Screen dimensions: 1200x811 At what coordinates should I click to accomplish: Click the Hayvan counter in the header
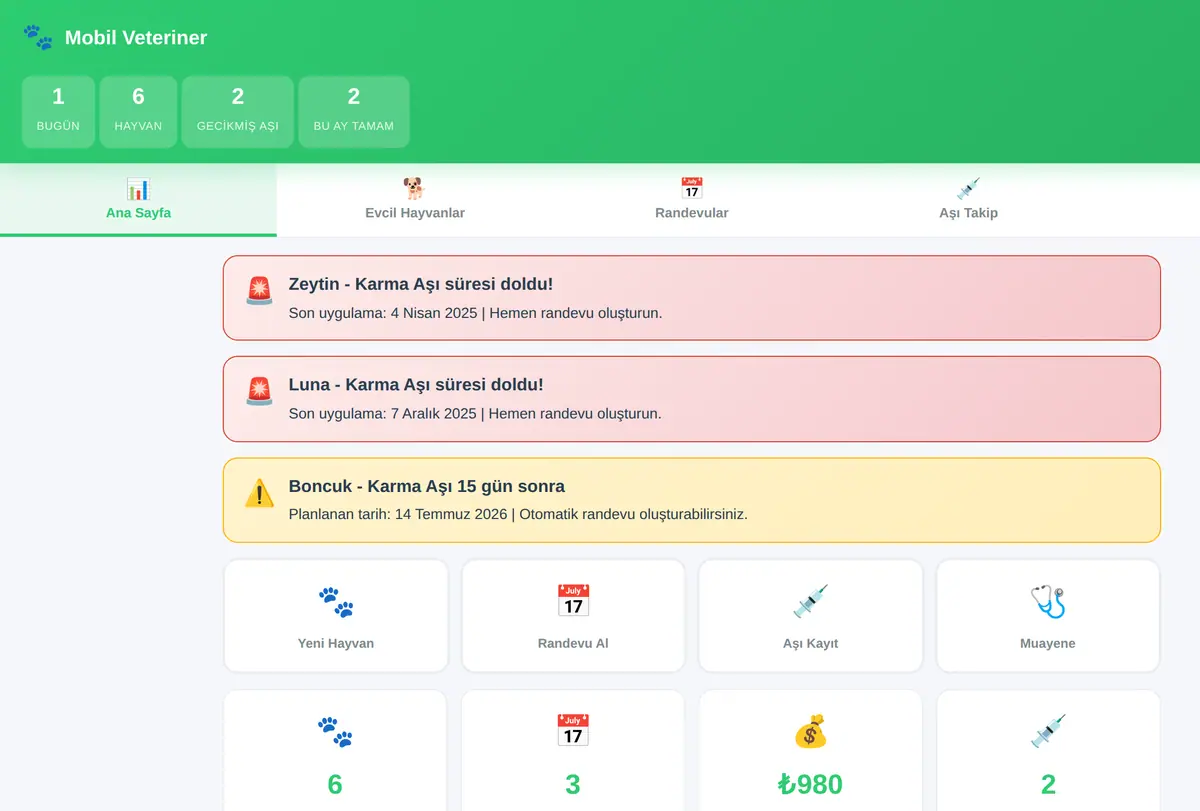point(138,112)
